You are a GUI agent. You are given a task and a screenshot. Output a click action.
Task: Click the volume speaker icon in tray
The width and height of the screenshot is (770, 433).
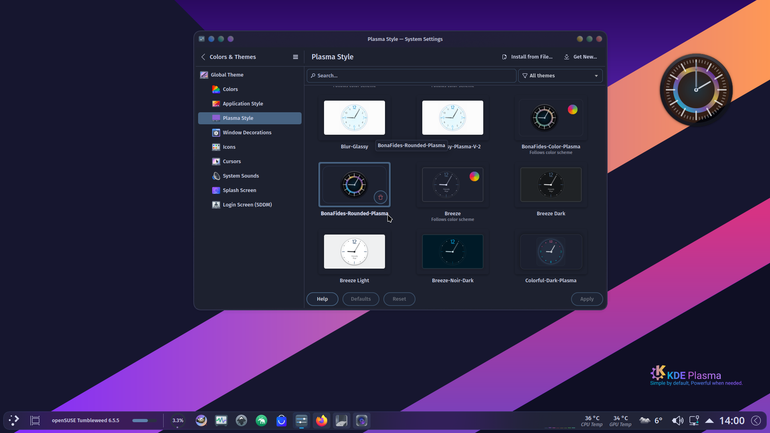click(677, 421)
